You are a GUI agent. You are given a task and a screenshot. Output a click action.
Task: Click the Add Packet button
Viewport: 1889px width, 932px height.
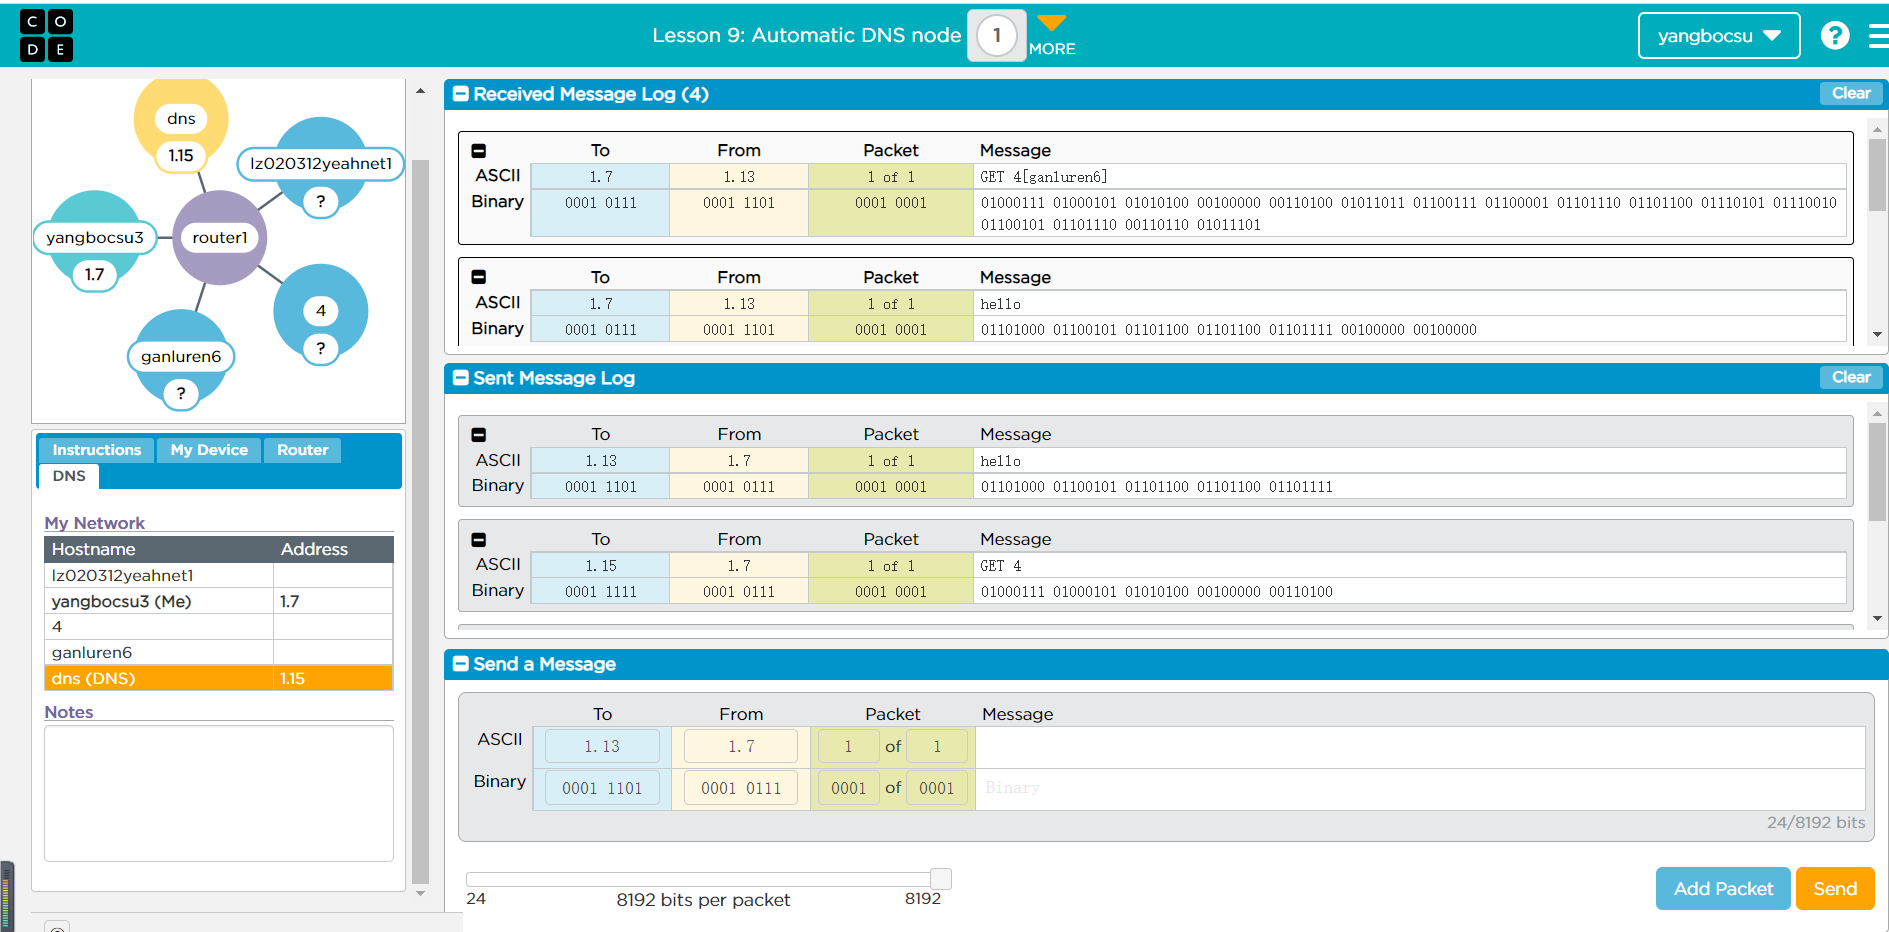(x=1723, y=888)
